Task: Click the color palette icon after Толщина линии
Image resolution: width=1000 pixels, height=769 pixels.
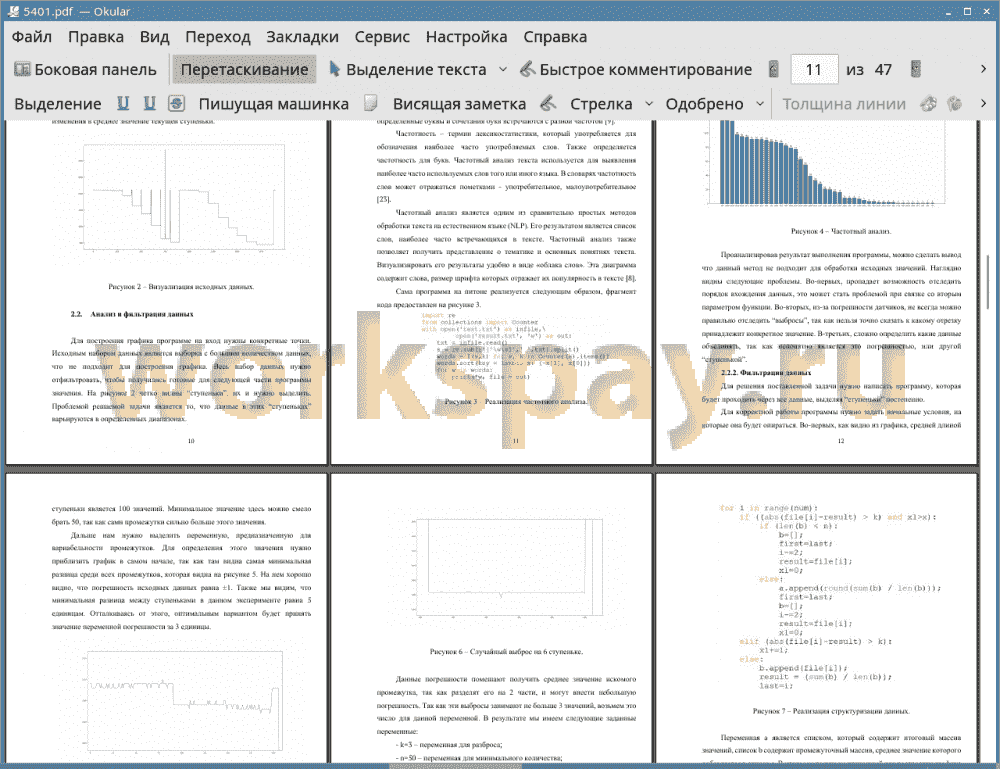Action: pos(929,103)
